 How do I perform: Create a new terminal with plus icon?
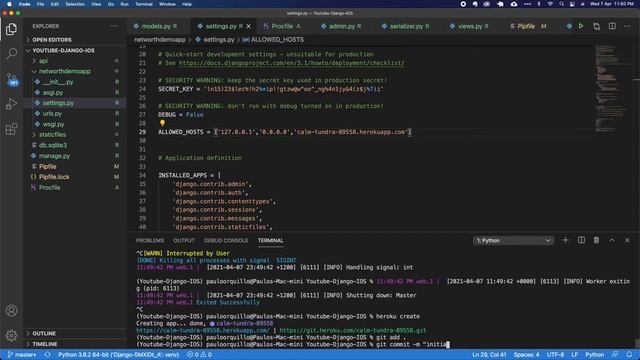click(565, 240)
